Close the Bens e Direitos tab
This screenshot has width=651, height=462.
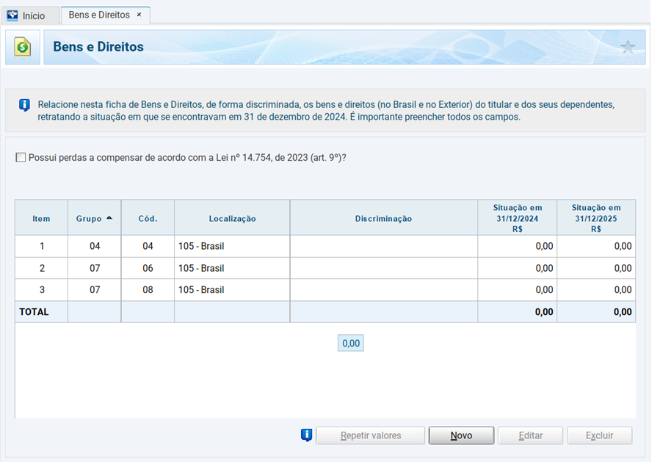pyautogui.click(x=139, y=15)
